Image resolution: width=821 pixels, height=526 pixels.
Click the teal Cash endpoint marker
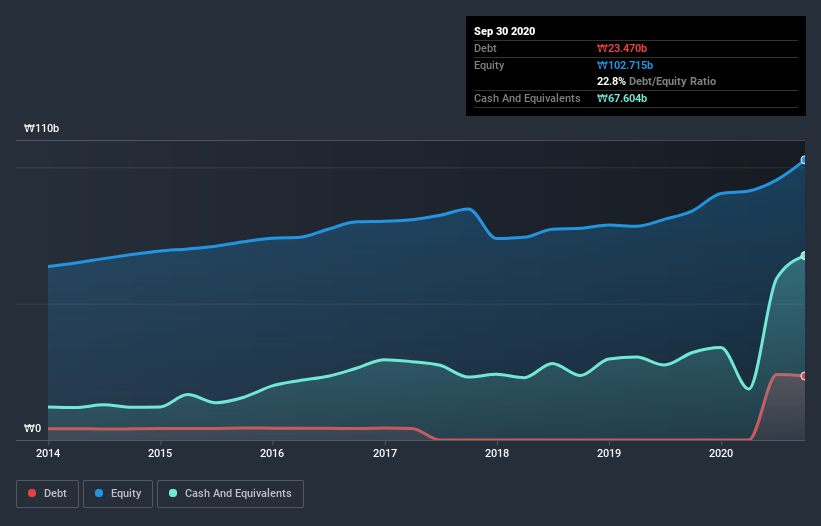[803, 256]
